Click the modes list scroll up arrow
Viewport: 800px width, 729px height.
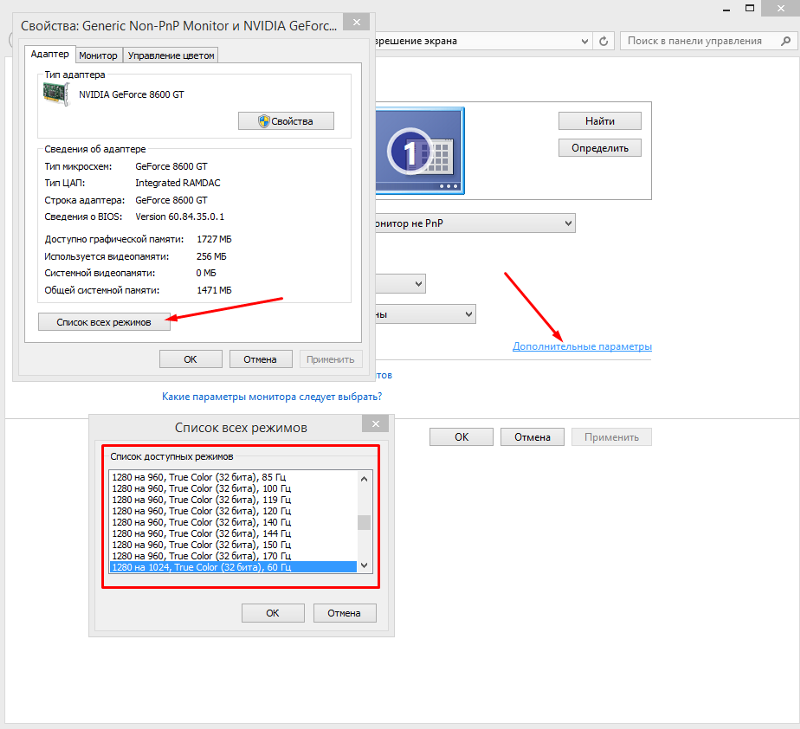(364, 479)
